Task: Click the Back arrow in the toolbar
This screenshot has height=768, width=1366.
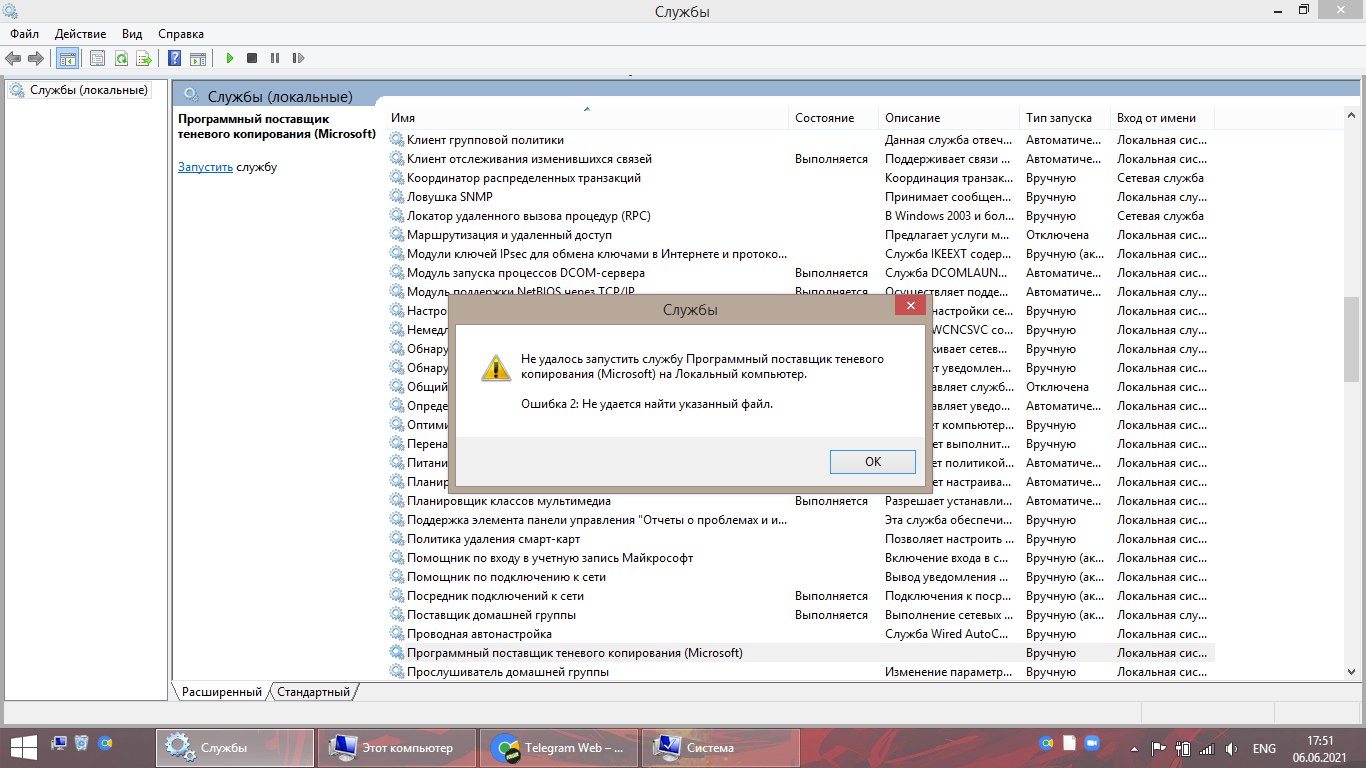Action: coord(13,59)
